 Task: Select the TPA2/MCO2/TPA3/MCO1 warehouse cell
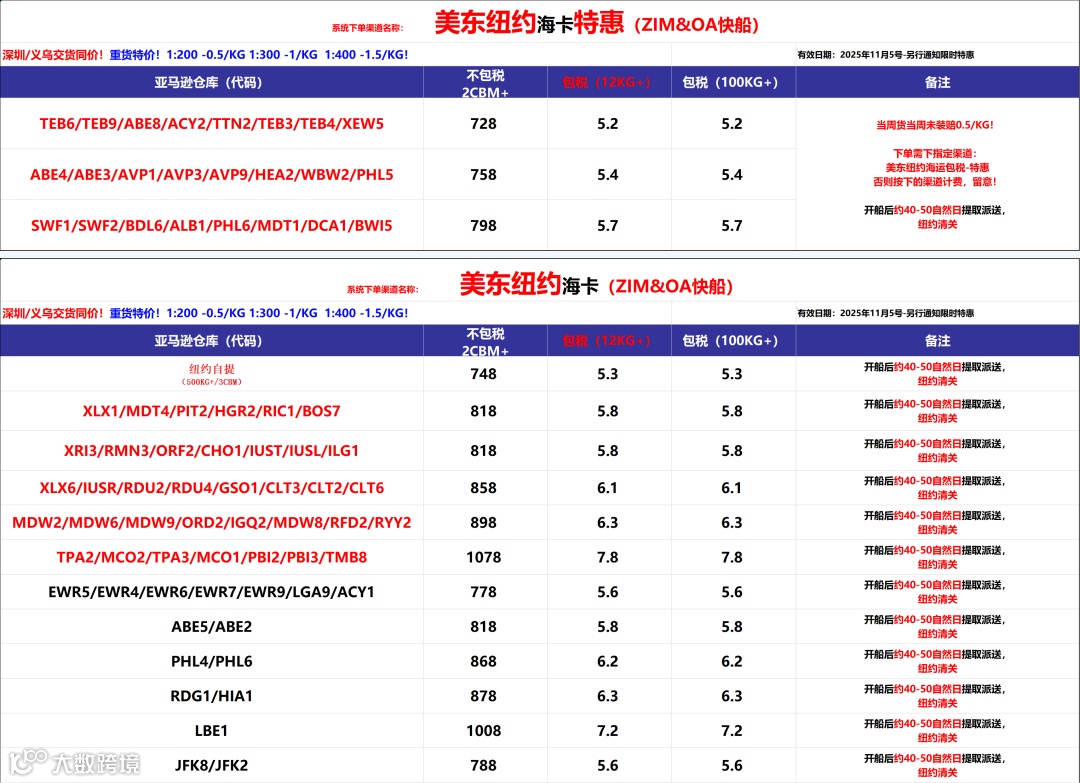(x=211, y=557)
